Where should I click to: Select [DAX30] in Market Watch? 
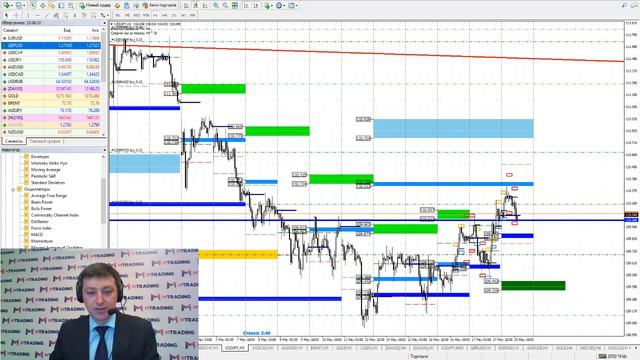[x=51, y=89]
